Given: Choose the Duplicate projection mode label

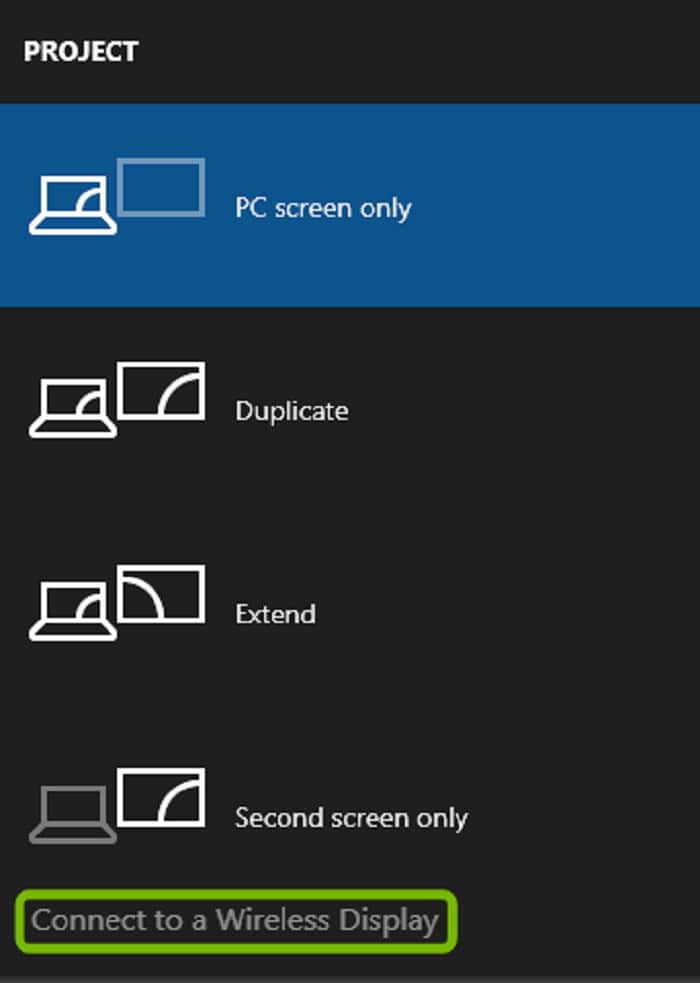Looking at the screenshot, I should point(292,411).
